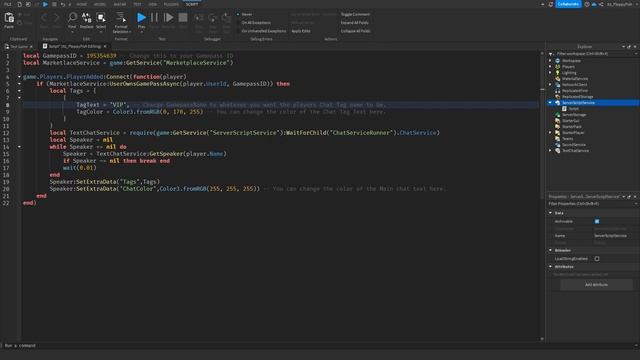Screen dimensions: 640x360
Task: Click the Workspace globe icon in Explorer
Action: coord(558,60)
